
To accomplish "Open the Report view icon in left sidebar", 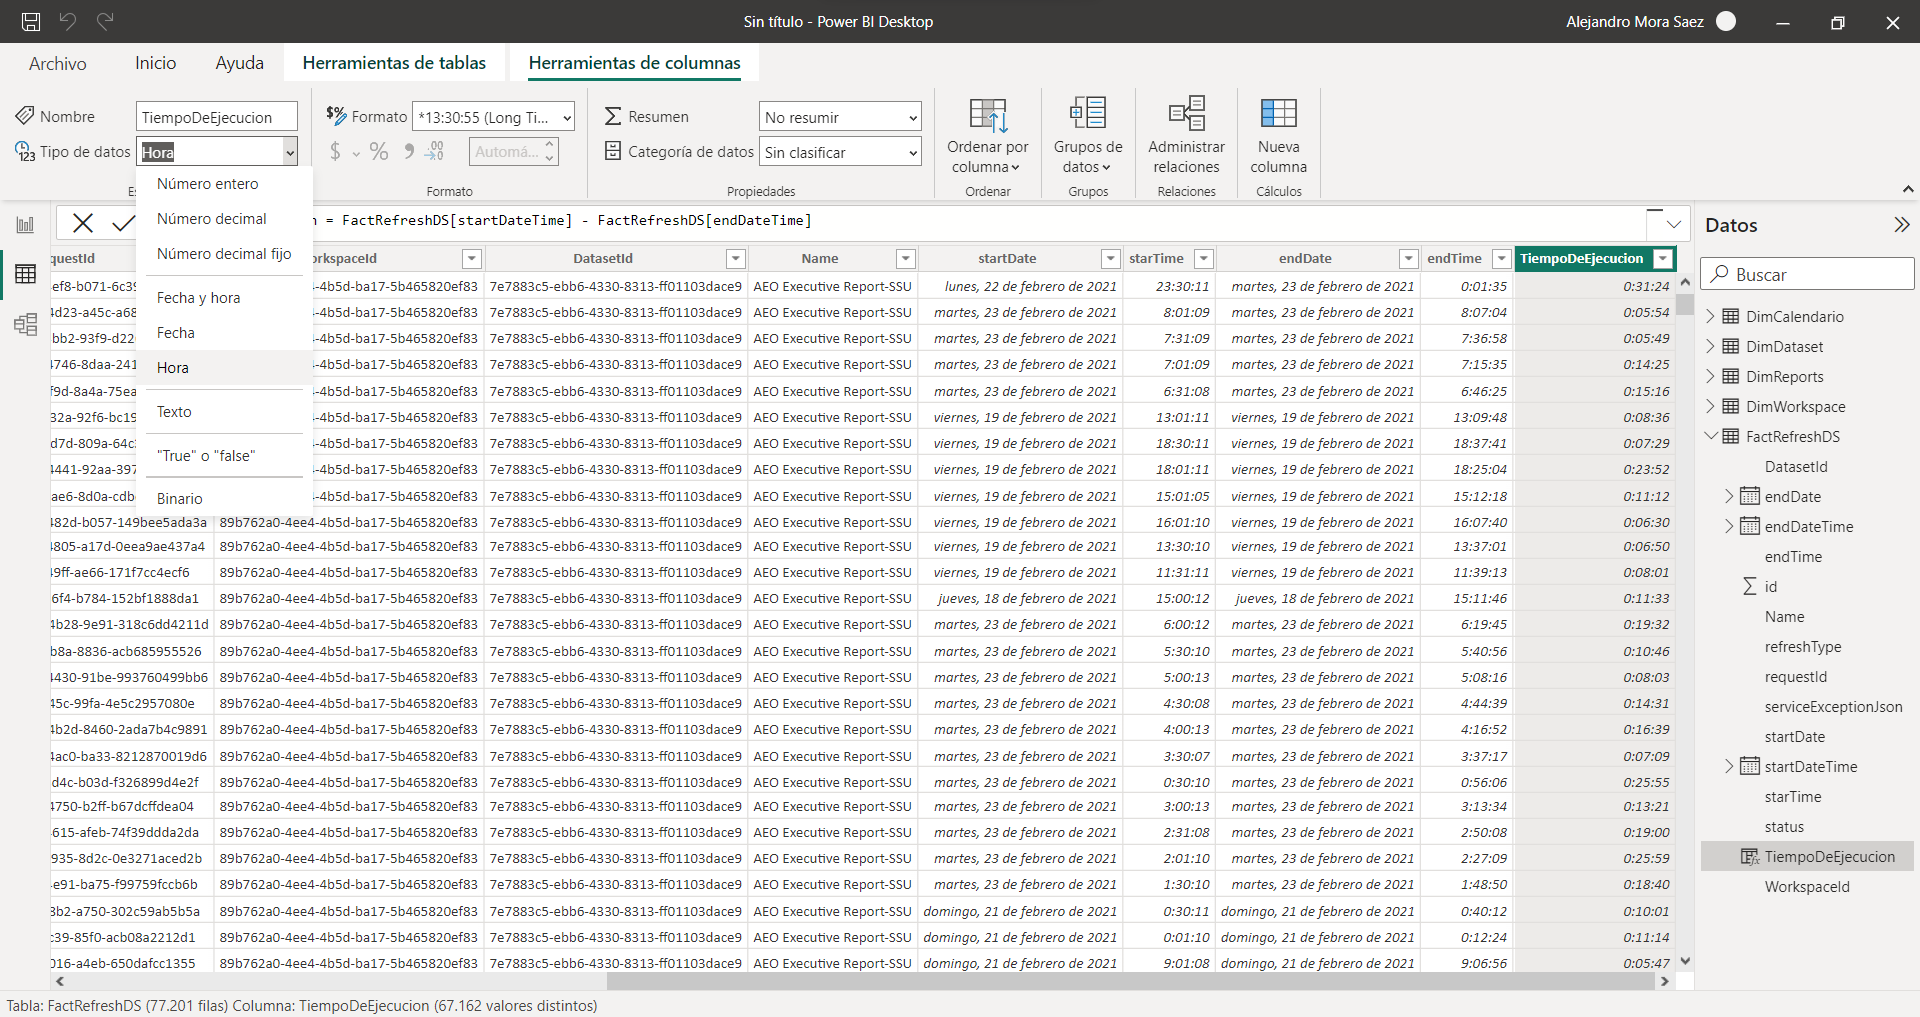I will (25, 225).
